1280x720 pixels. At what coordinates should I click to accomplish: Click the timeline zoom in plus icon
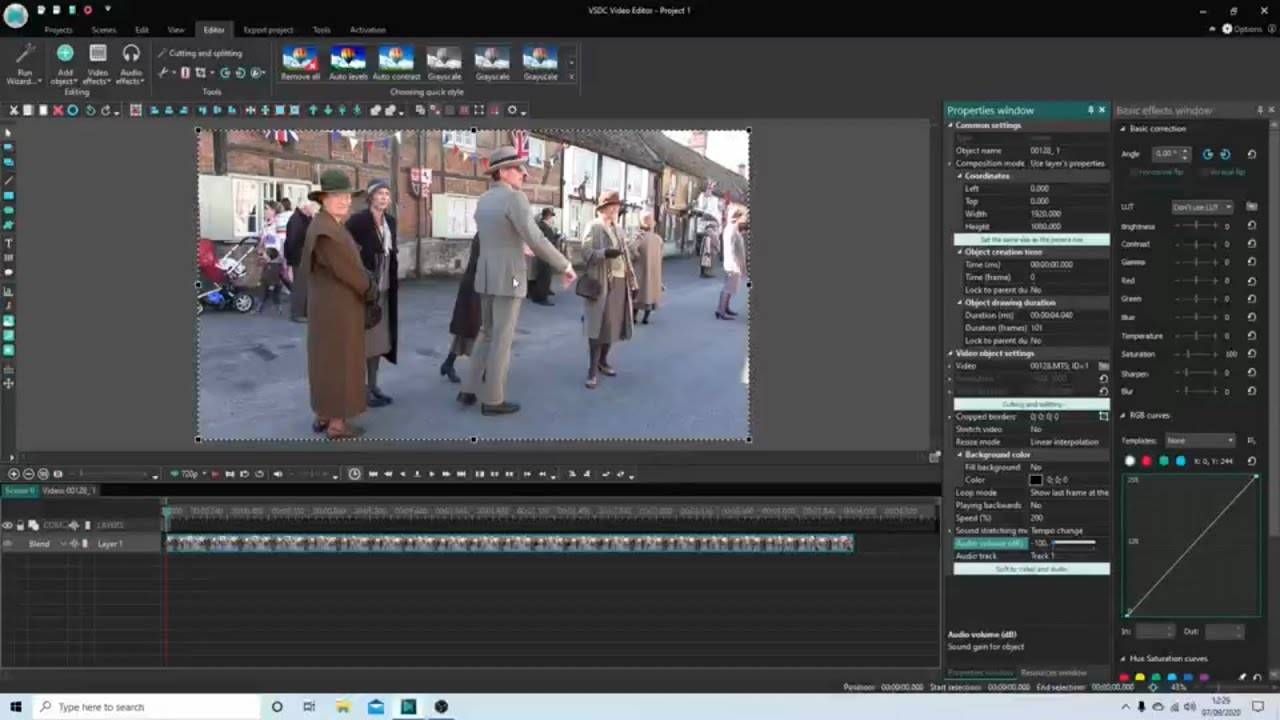[x=14, y=474]
